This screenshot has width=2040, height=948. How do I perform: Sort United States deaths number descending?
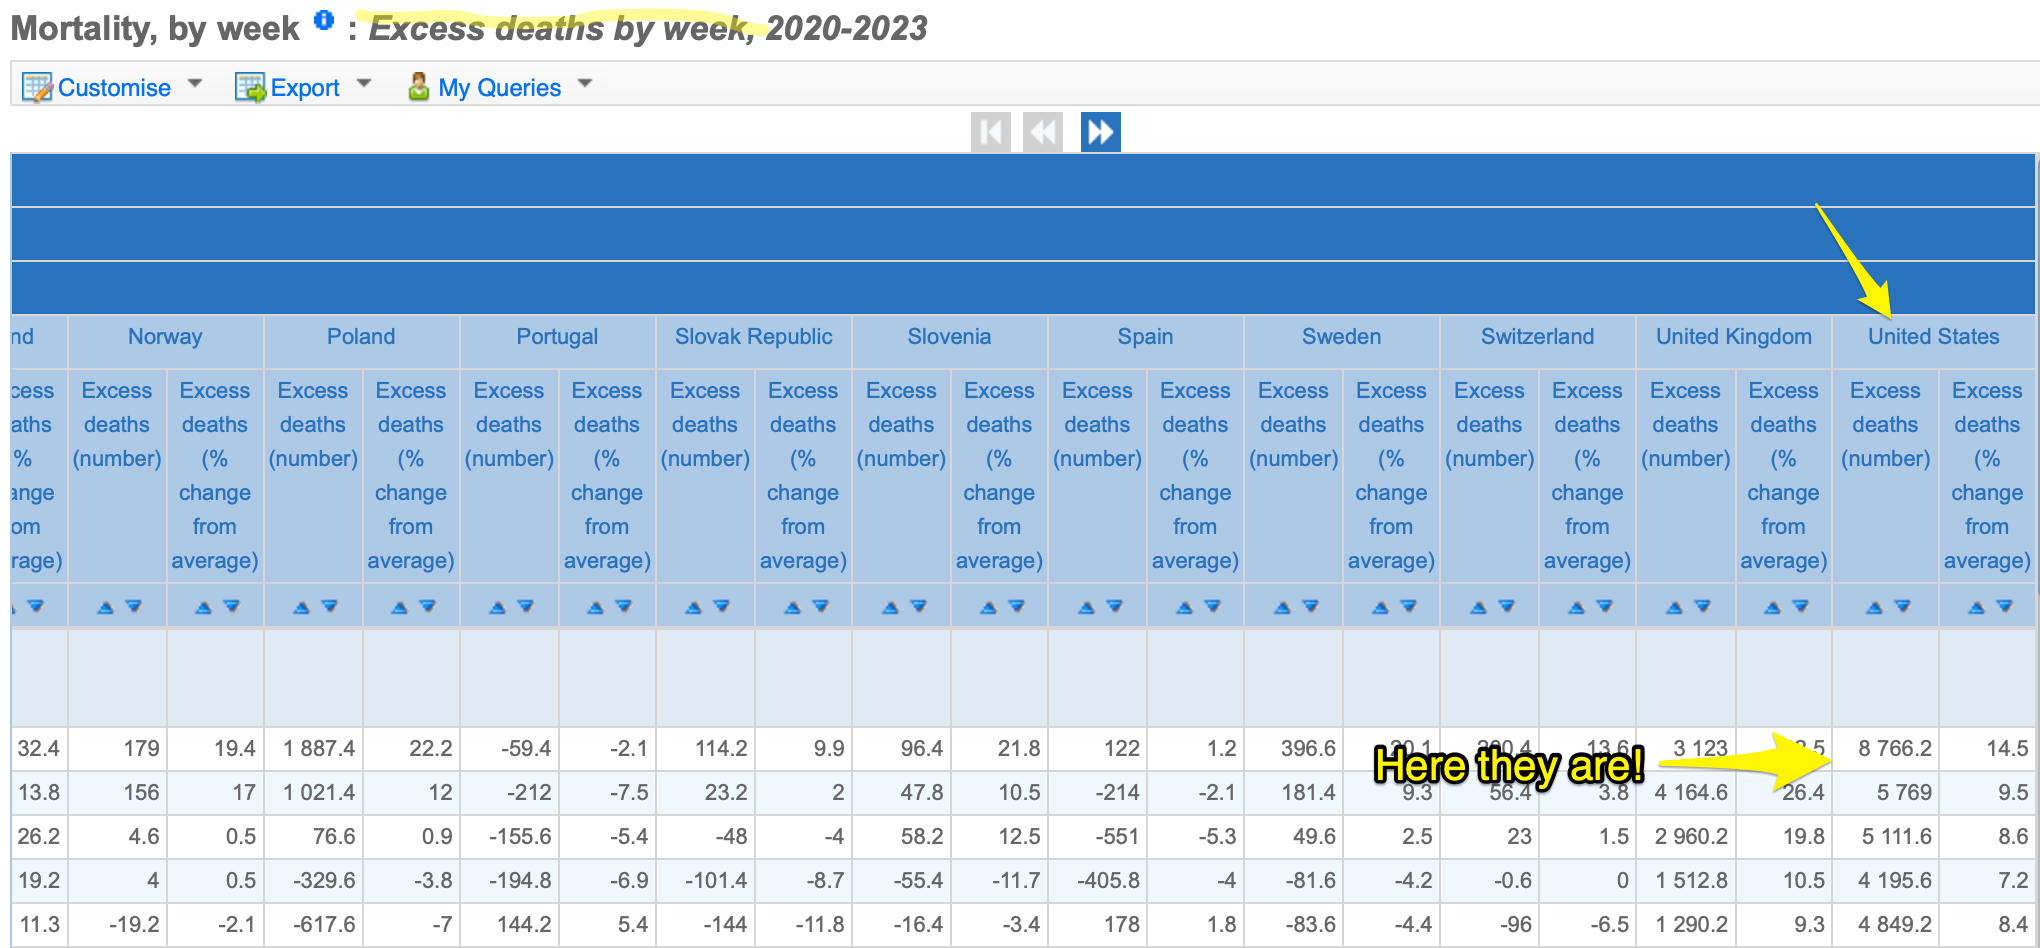tap(1903, 606)
